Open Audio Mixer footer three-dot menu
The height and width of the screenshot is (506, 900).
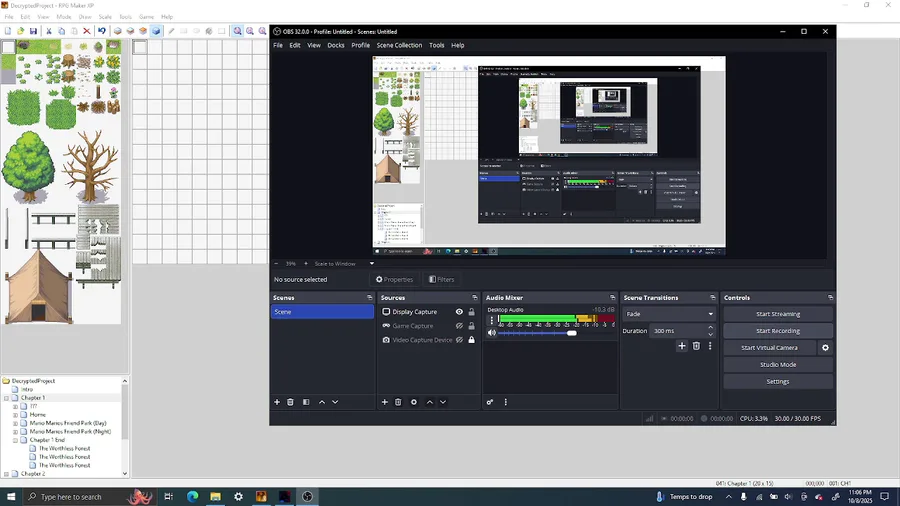pyautogui.click(x=506, y=402)
